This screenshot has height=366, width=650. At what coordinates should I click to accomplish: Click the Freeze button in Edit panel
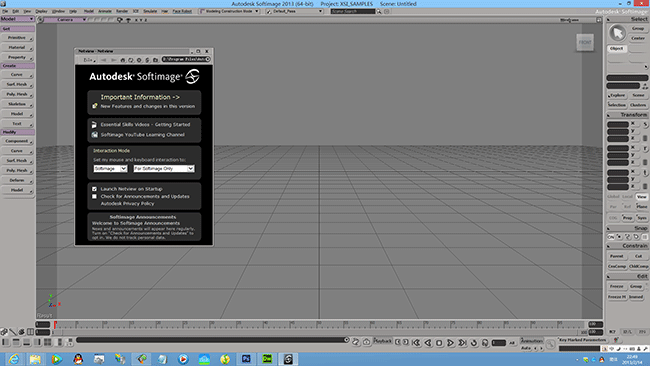(x=616, y=286)
